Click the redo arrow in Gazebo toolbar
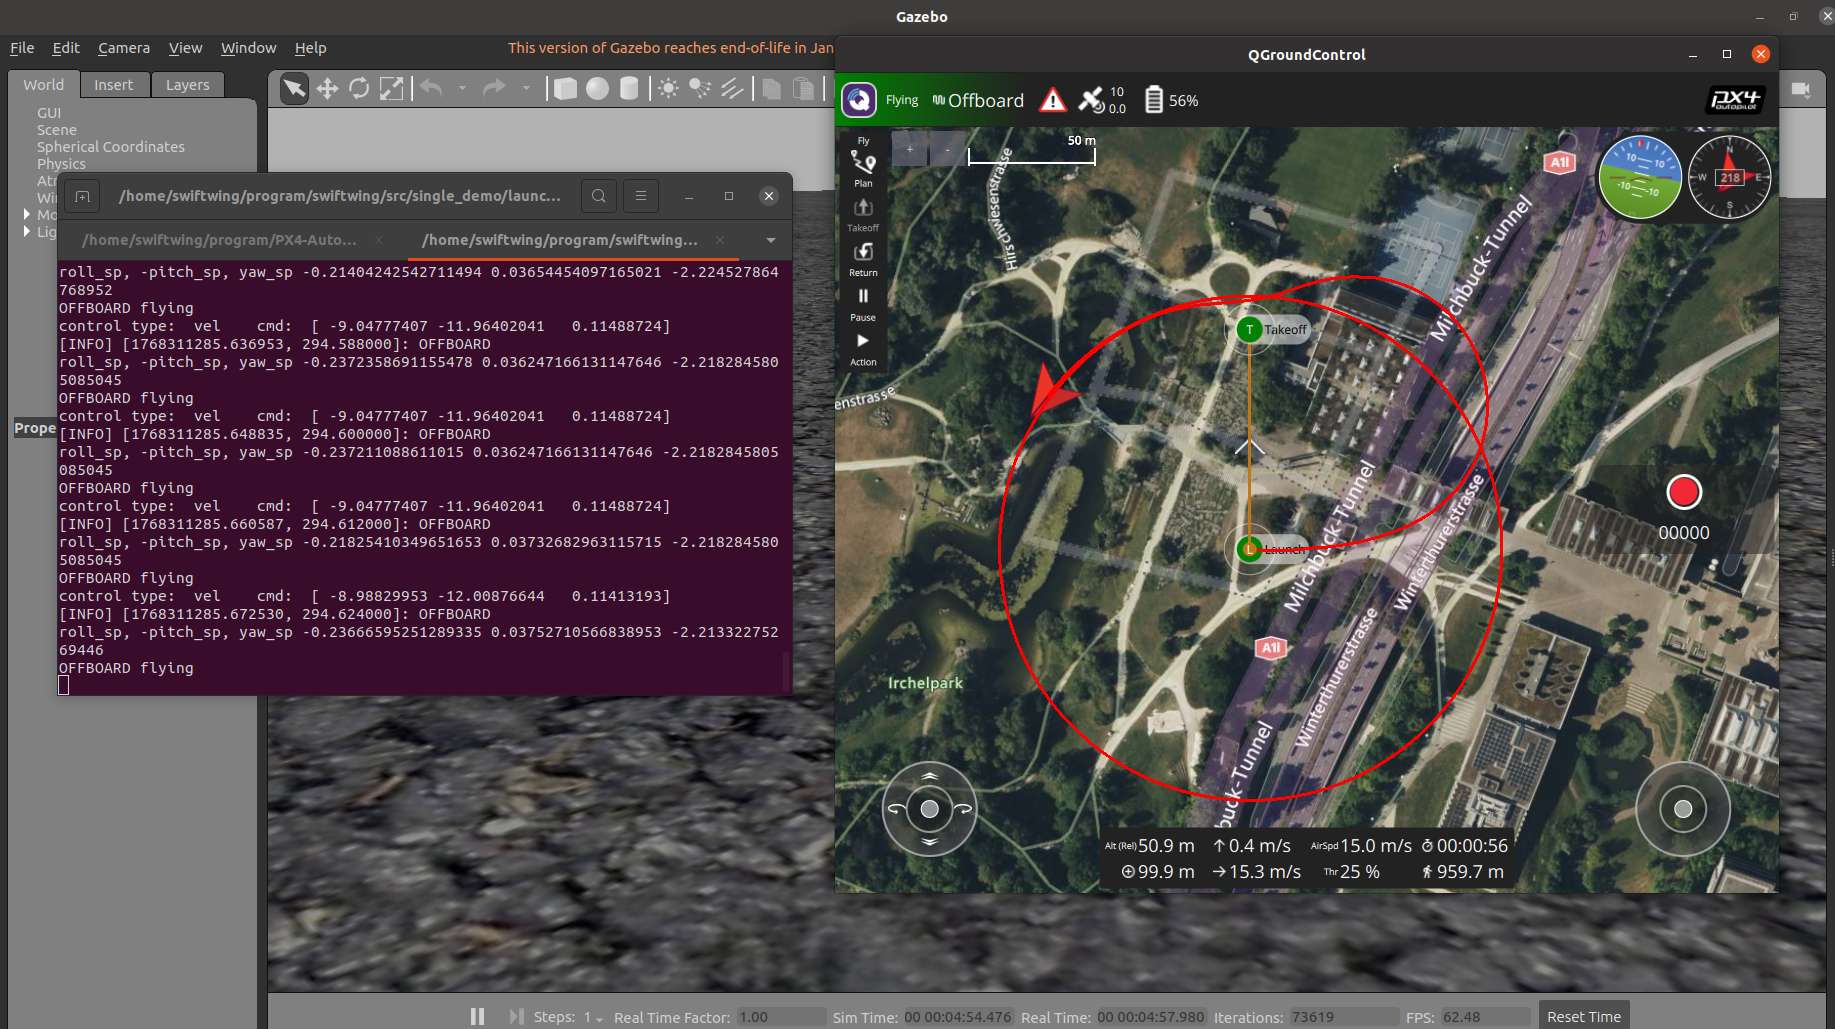Viewport: 1835px width, 1029px height. coord(494,89)
